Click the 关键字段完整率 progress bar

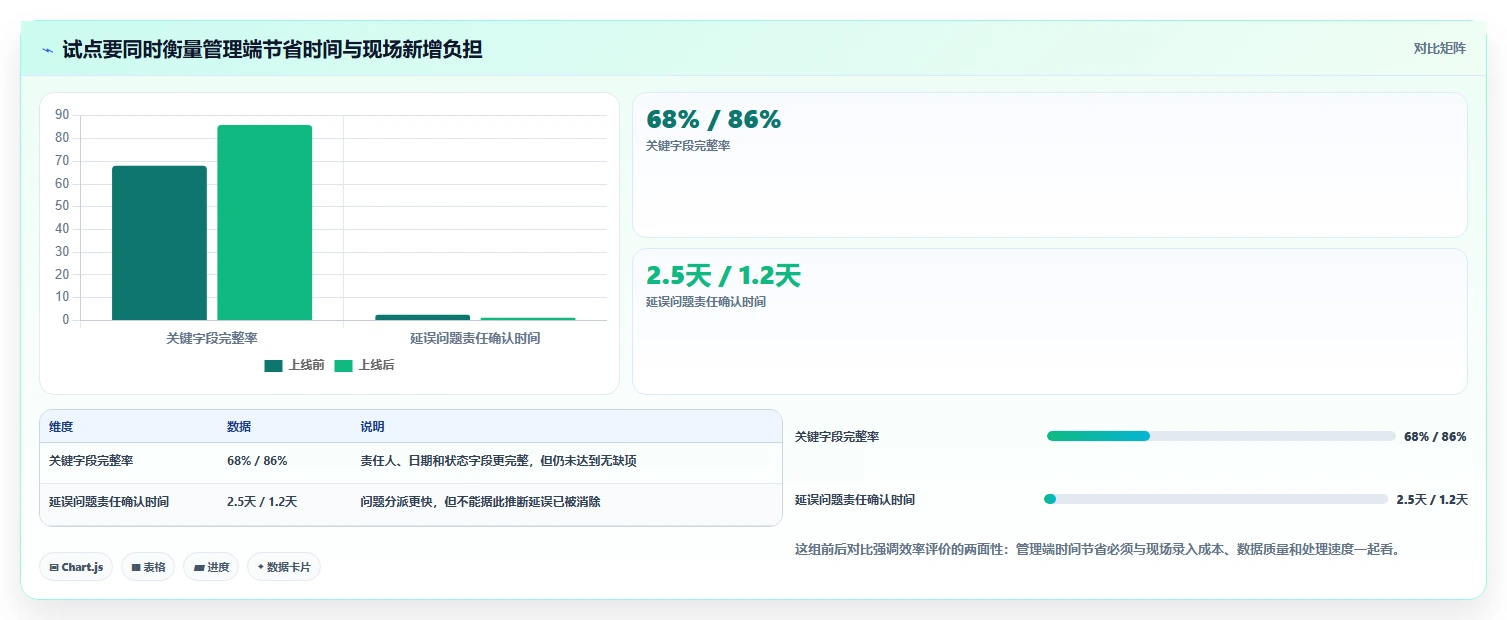click(1221, 436)
